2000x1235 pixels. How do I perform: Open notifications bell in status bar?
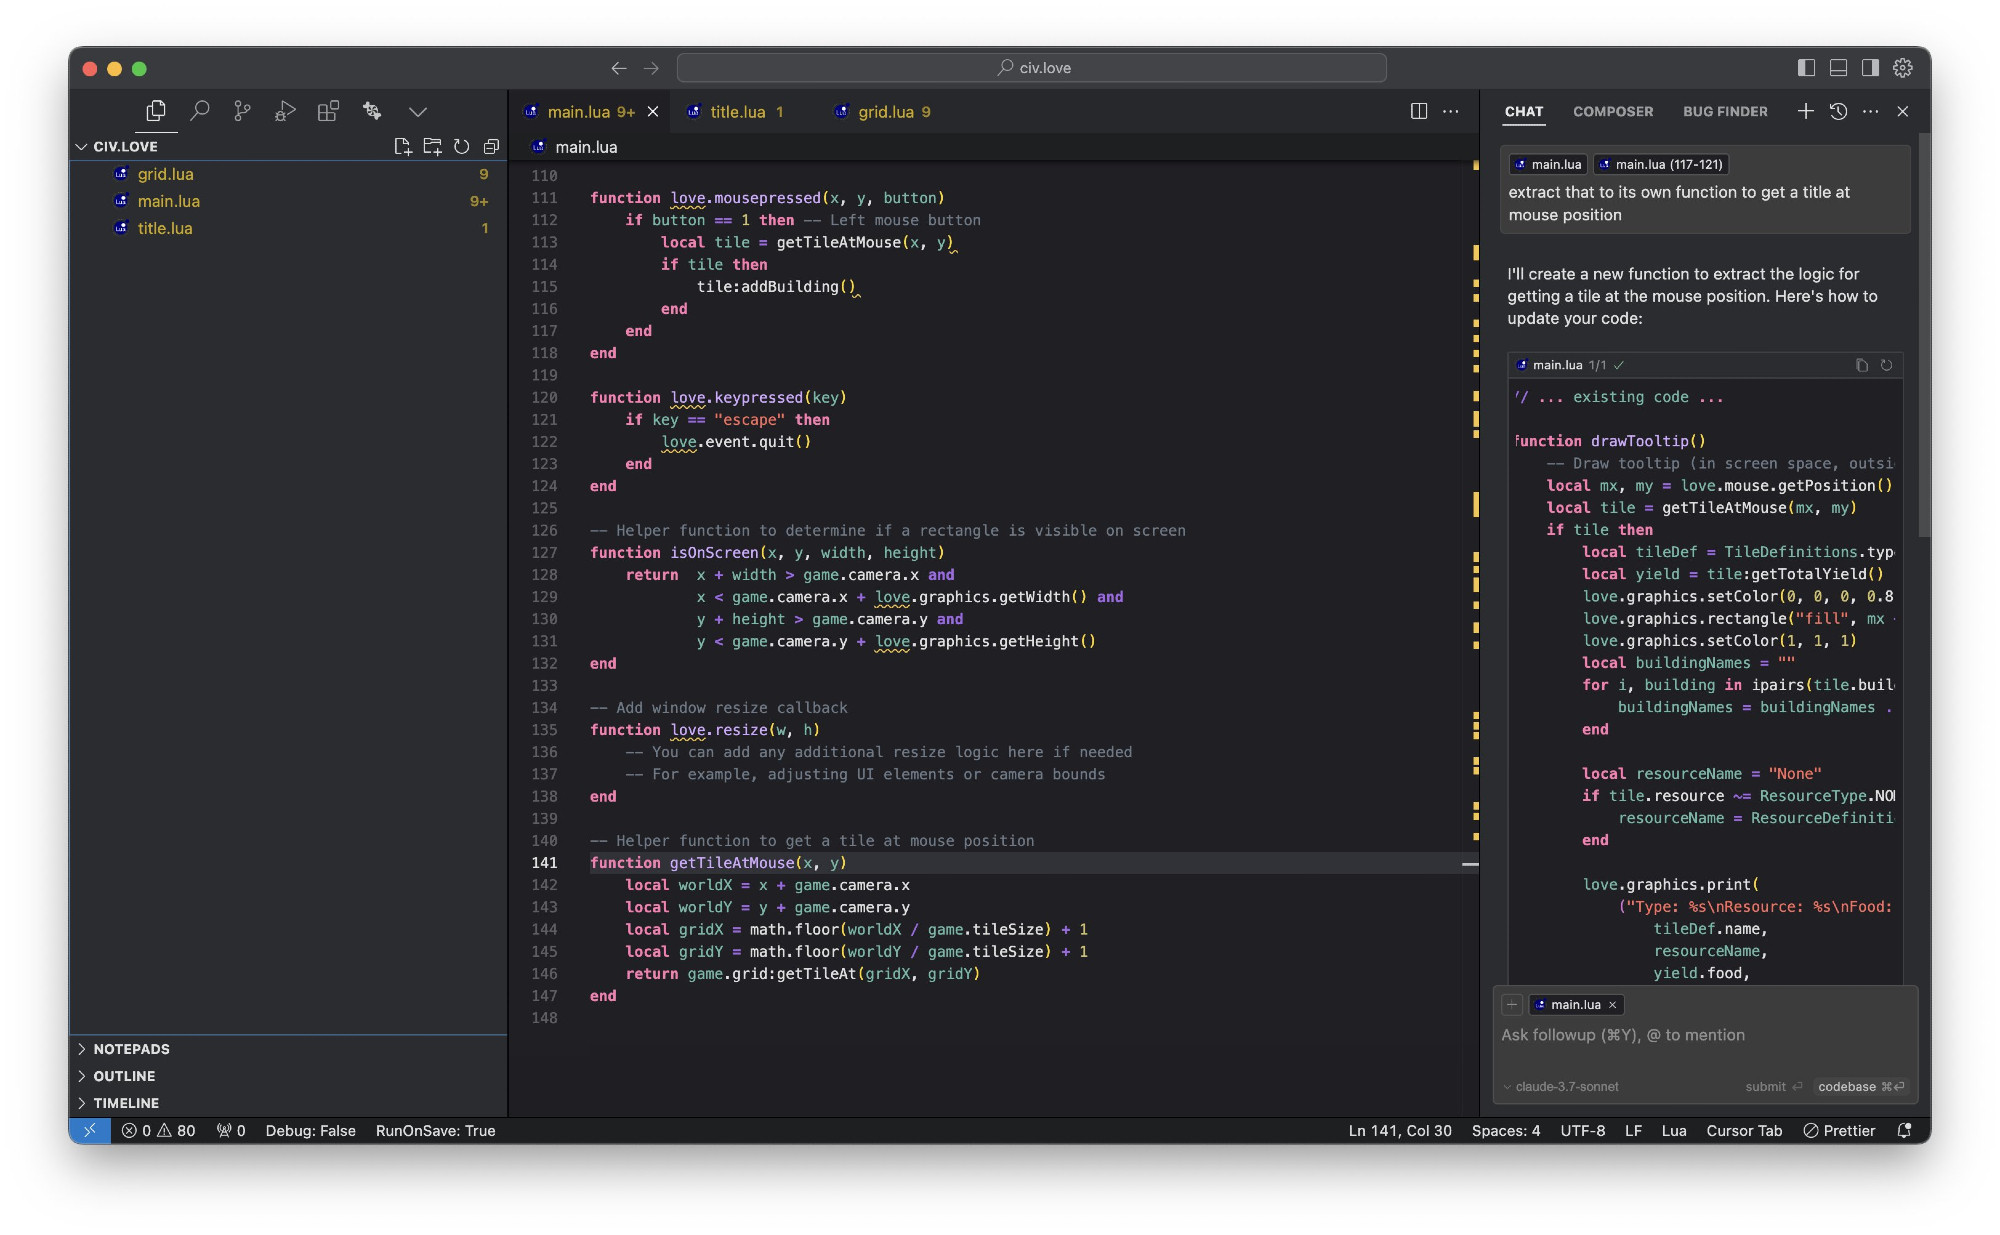[x=1905, y=1131]
